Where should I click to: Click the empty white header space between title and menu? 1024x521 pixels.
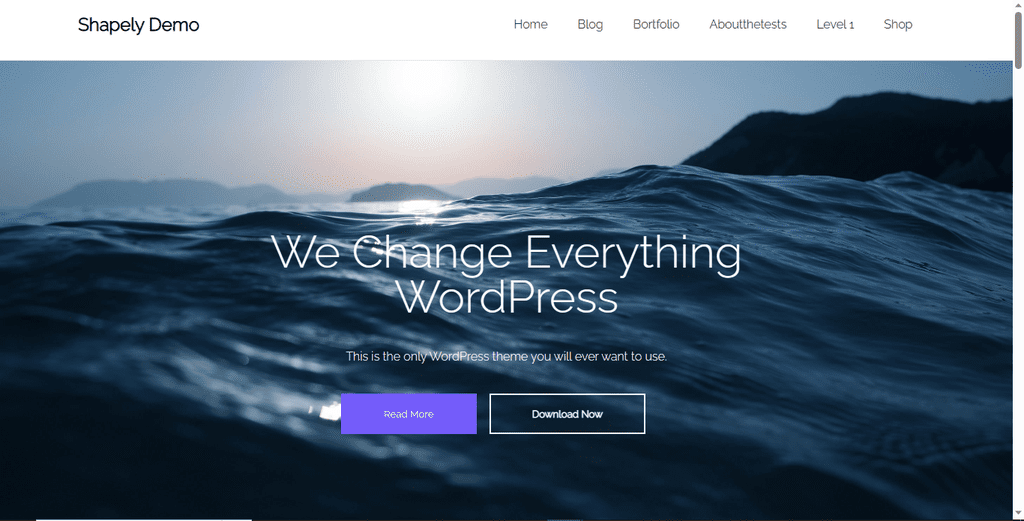[x=356, y=25]
